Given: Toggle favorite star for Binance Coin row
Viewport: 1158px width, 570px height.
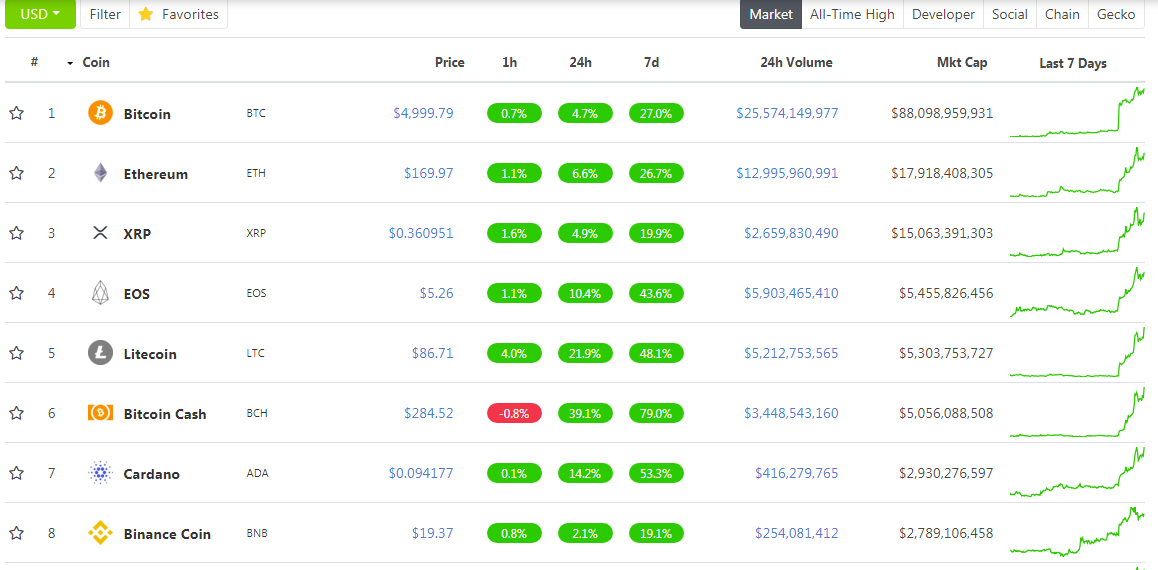Looking at the screenshot, I should 16,532.
